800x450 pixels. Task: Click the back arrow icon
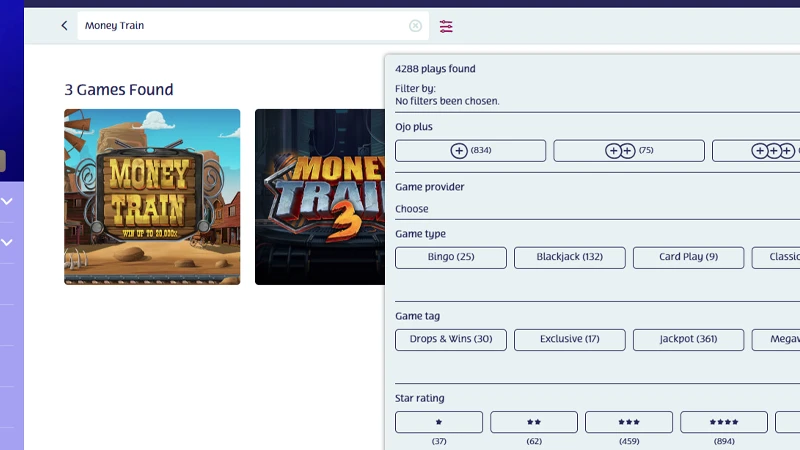(x=65, y=26)
